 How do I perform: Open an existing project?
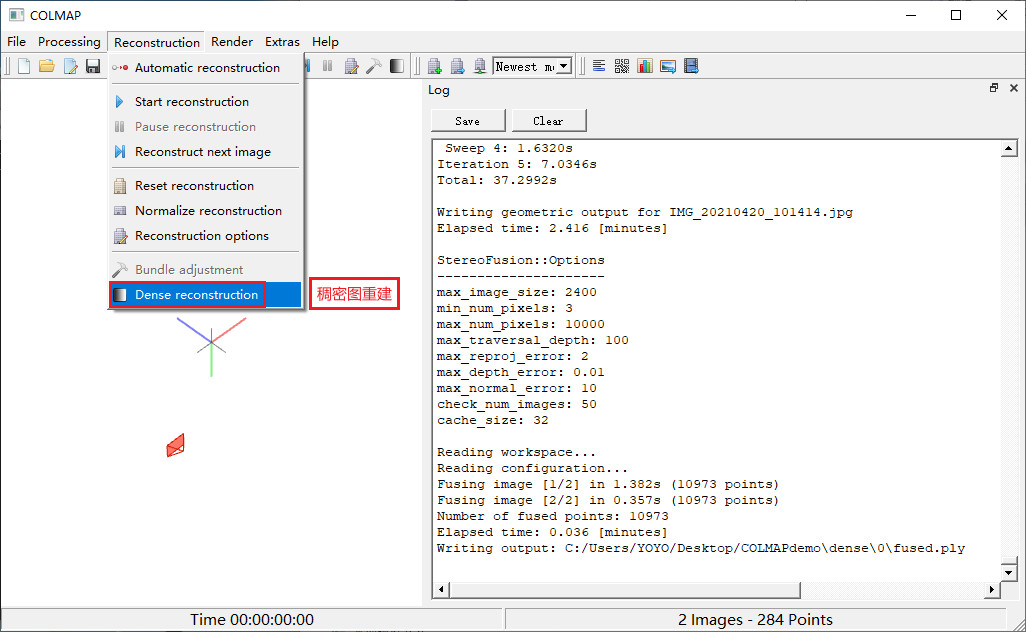point(47,65)
